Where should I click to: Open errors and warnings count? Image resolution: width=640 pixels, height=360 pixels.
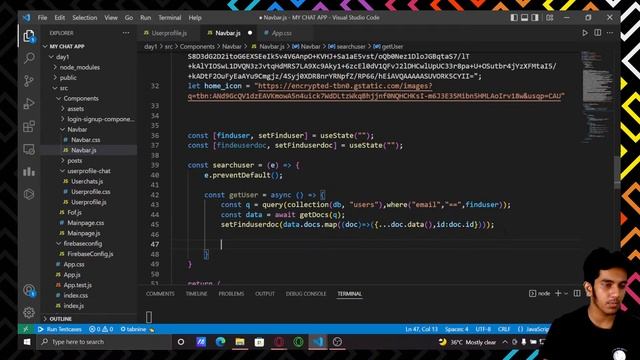(101, 329)
